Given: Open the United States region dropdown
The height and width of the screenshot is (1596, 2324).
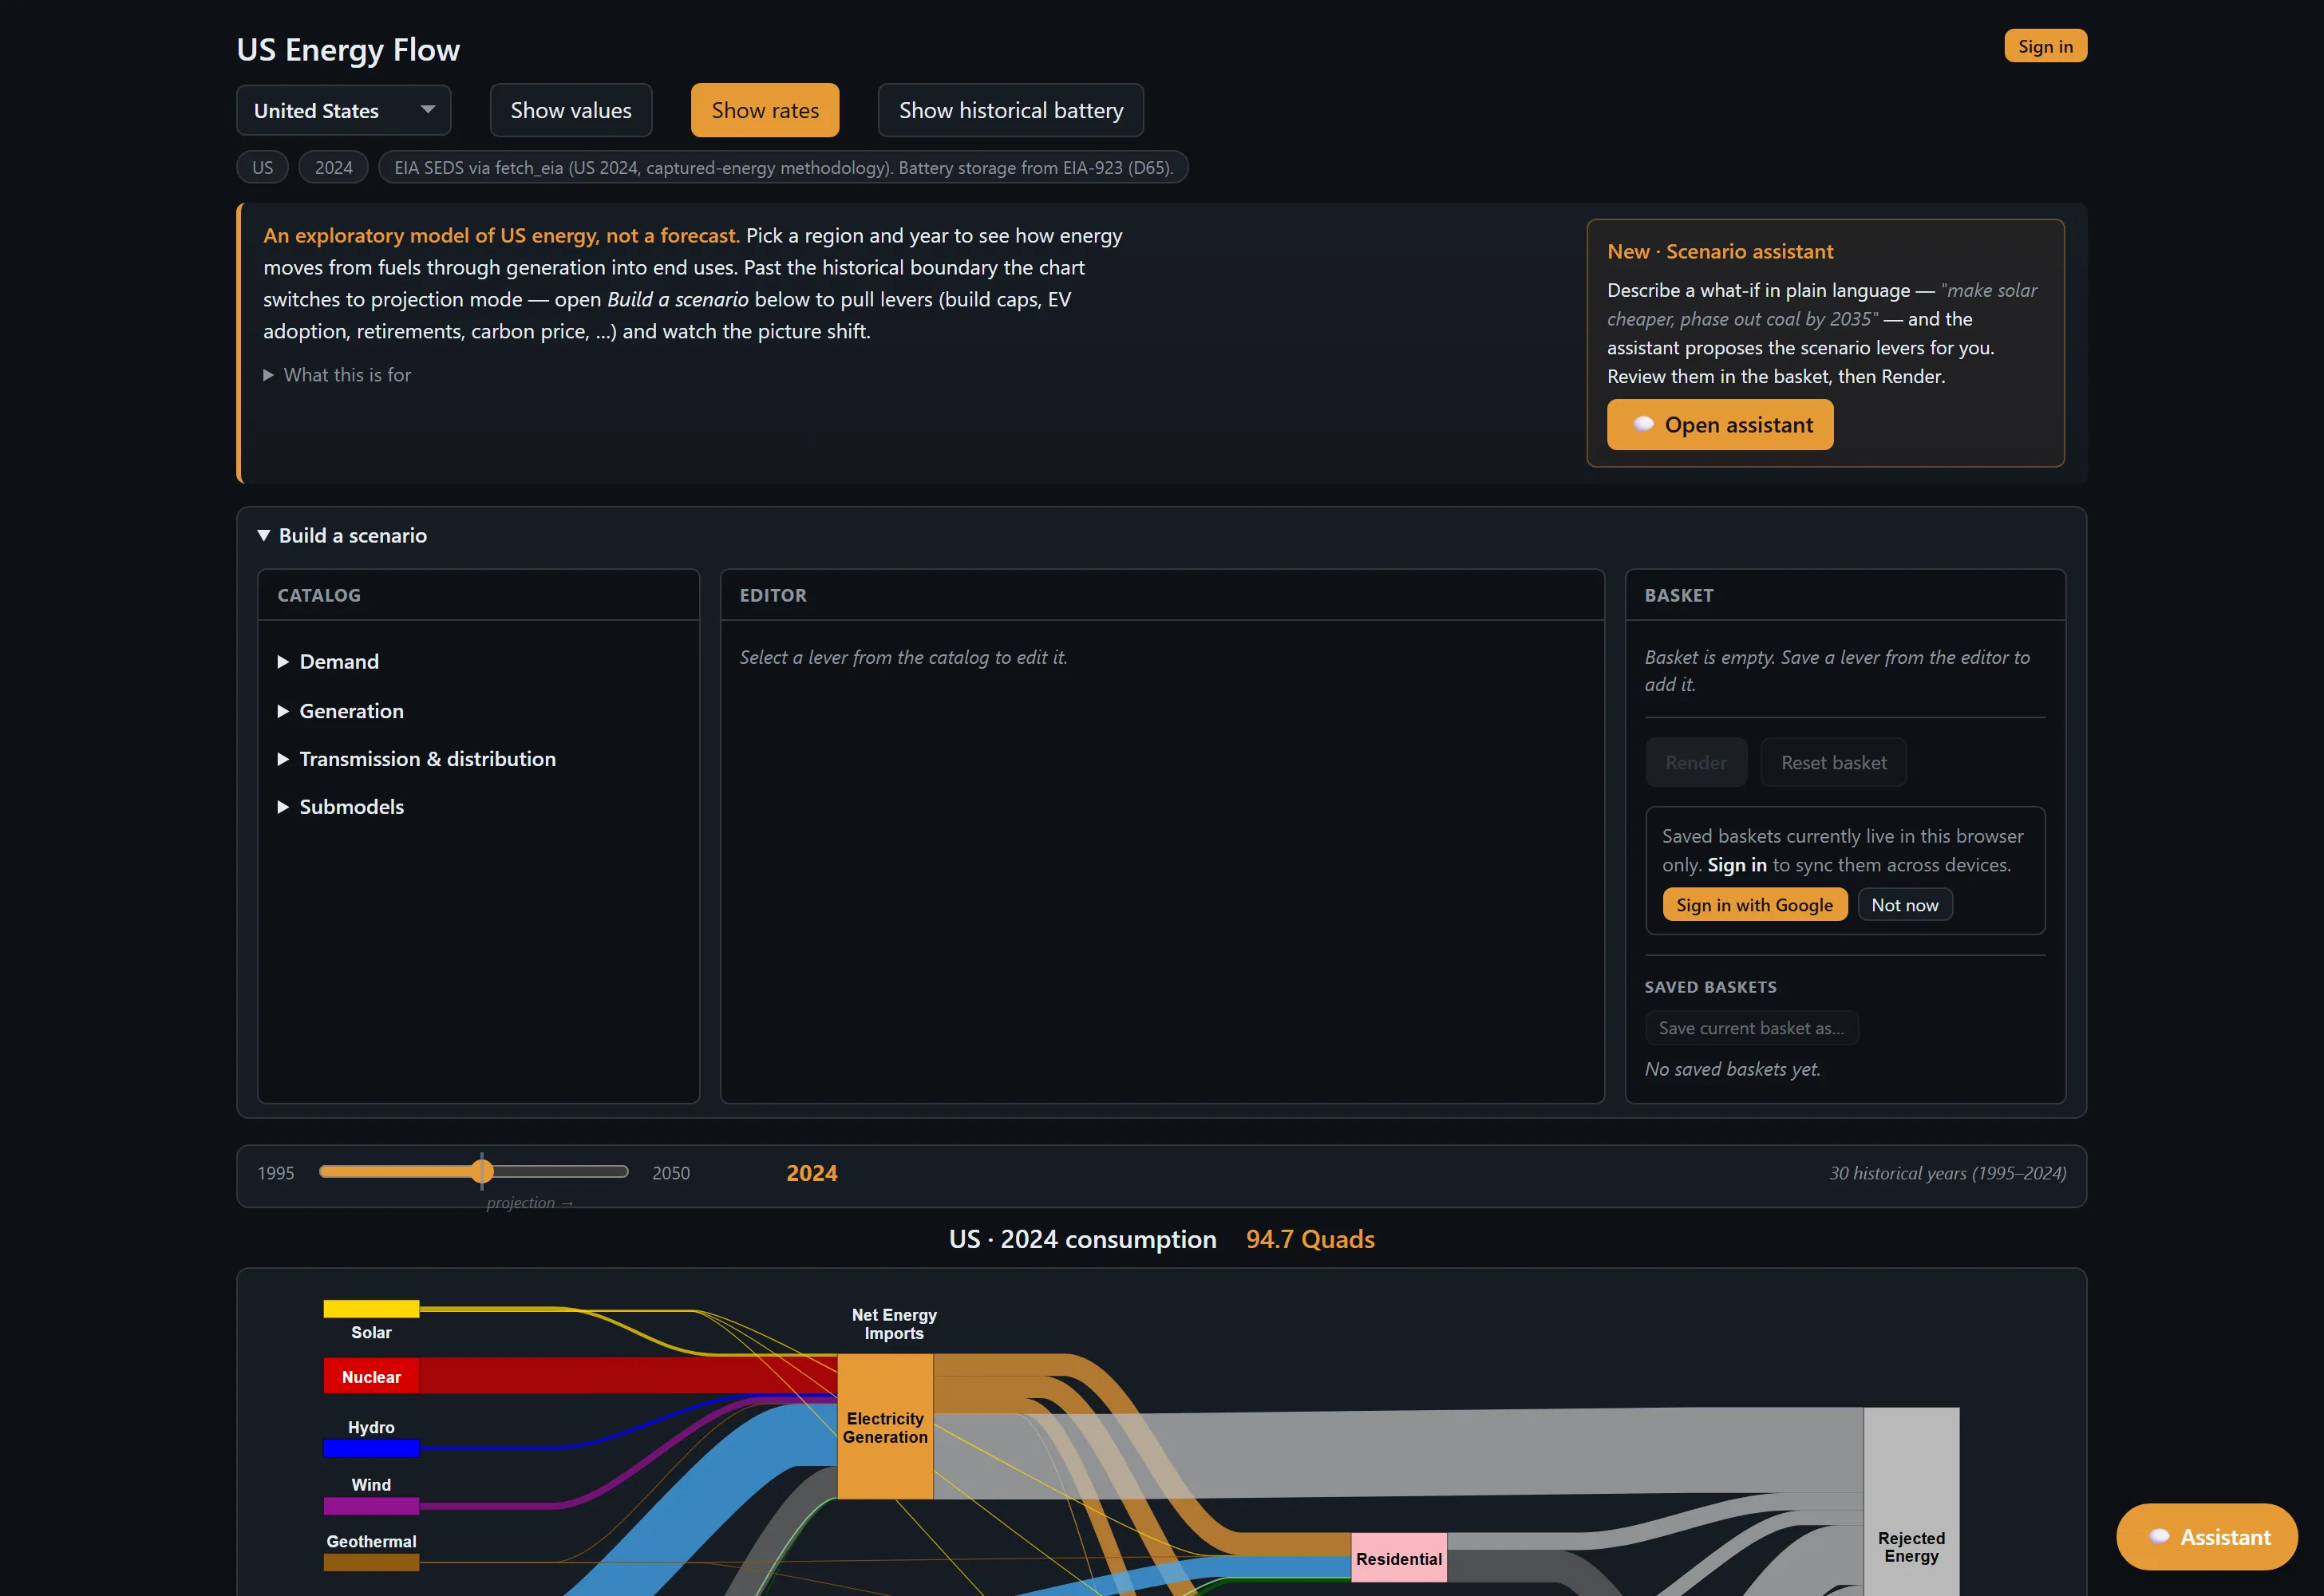Looking at the screenshot, I should point(343,110).
